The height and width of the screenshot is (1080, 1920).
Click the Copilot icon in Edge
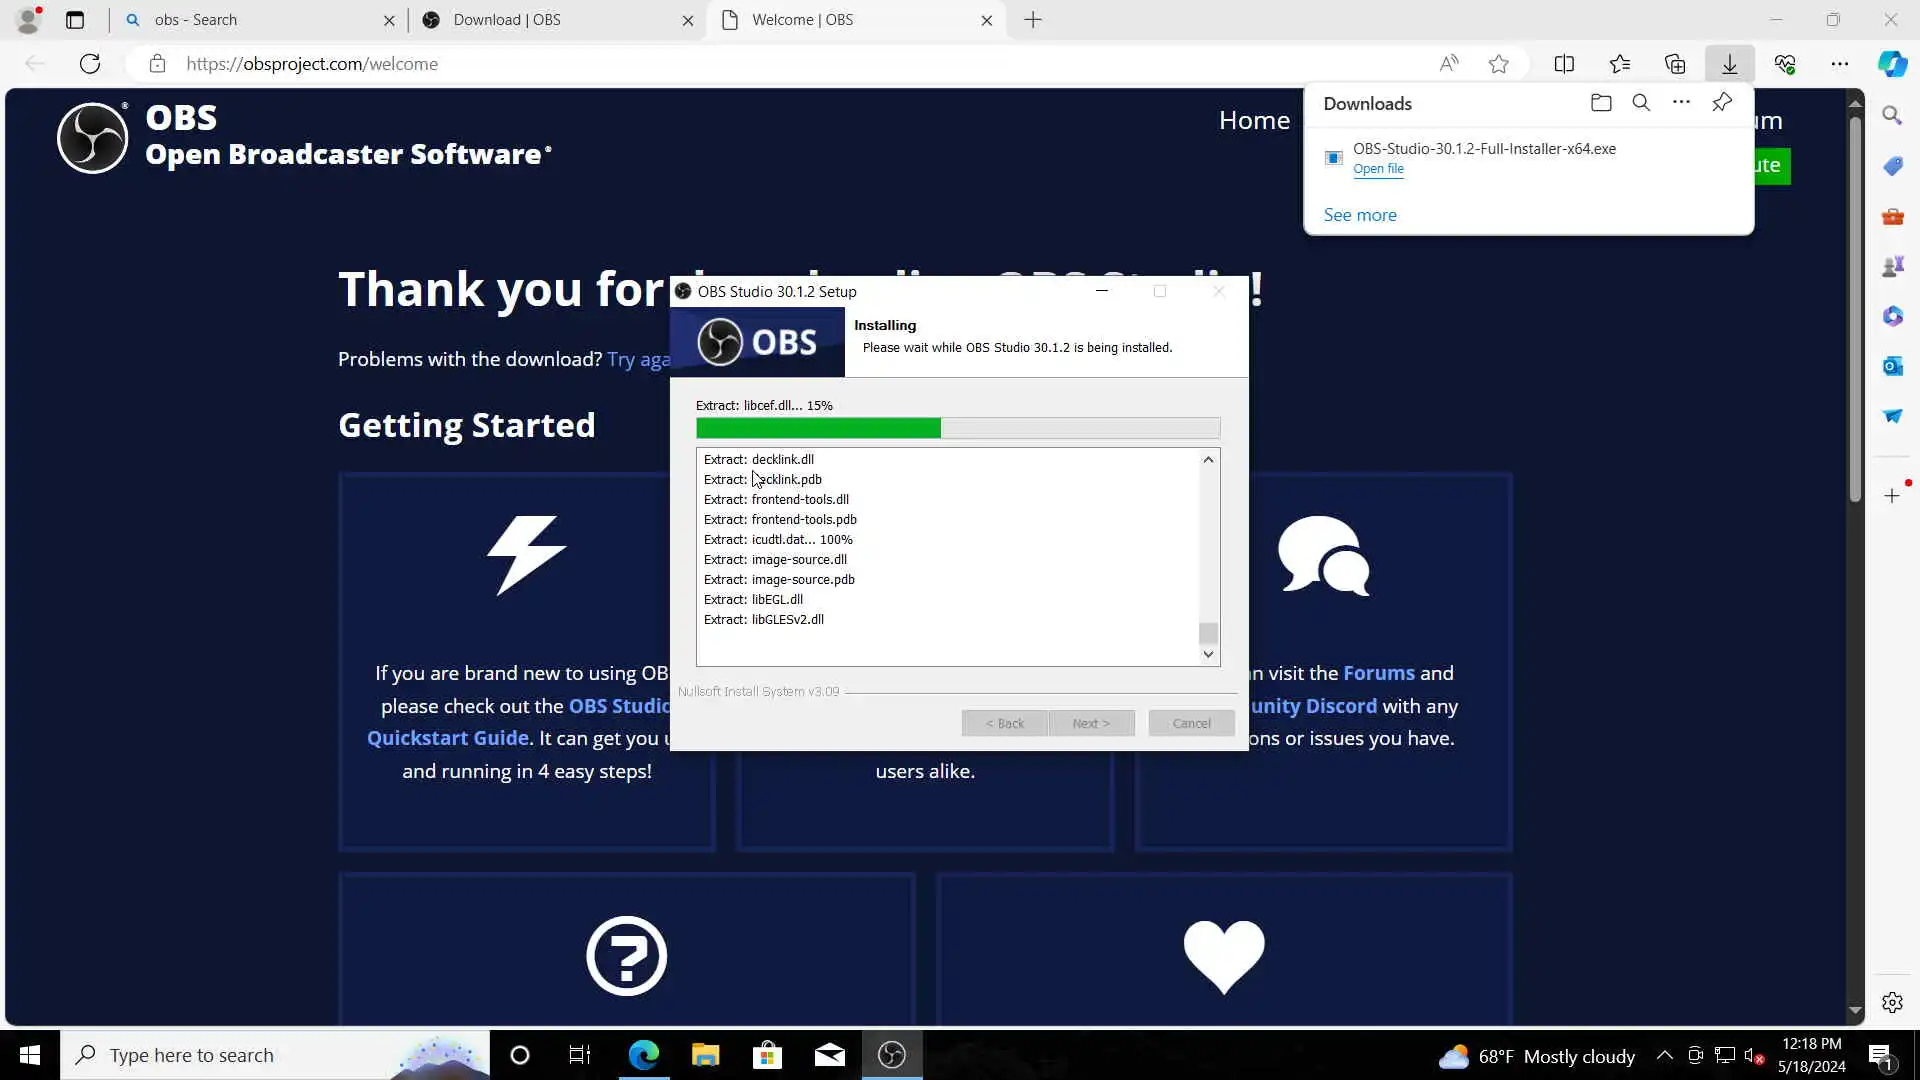[x=1892, y=64]
